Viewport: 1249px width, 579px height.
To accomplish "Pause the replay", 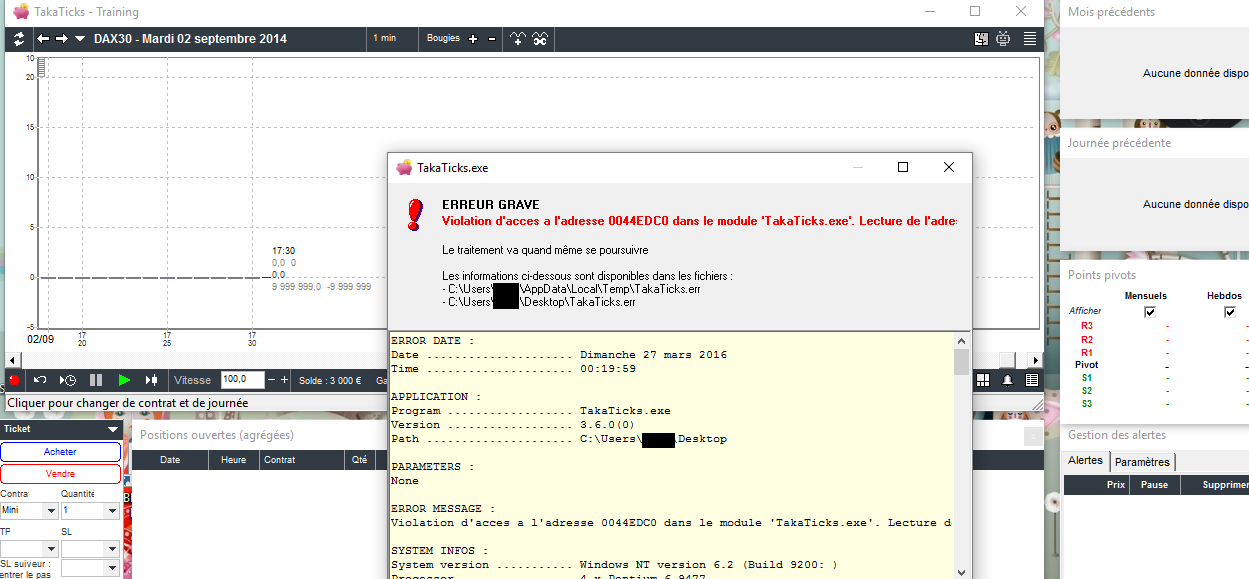I will [96, 380].
